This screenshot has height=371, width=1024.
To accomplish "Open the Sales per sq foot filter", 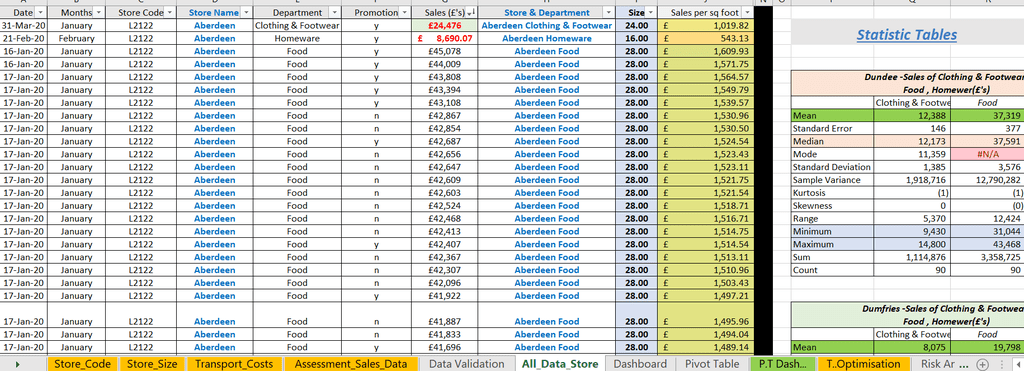I will (x=747, y=12).
